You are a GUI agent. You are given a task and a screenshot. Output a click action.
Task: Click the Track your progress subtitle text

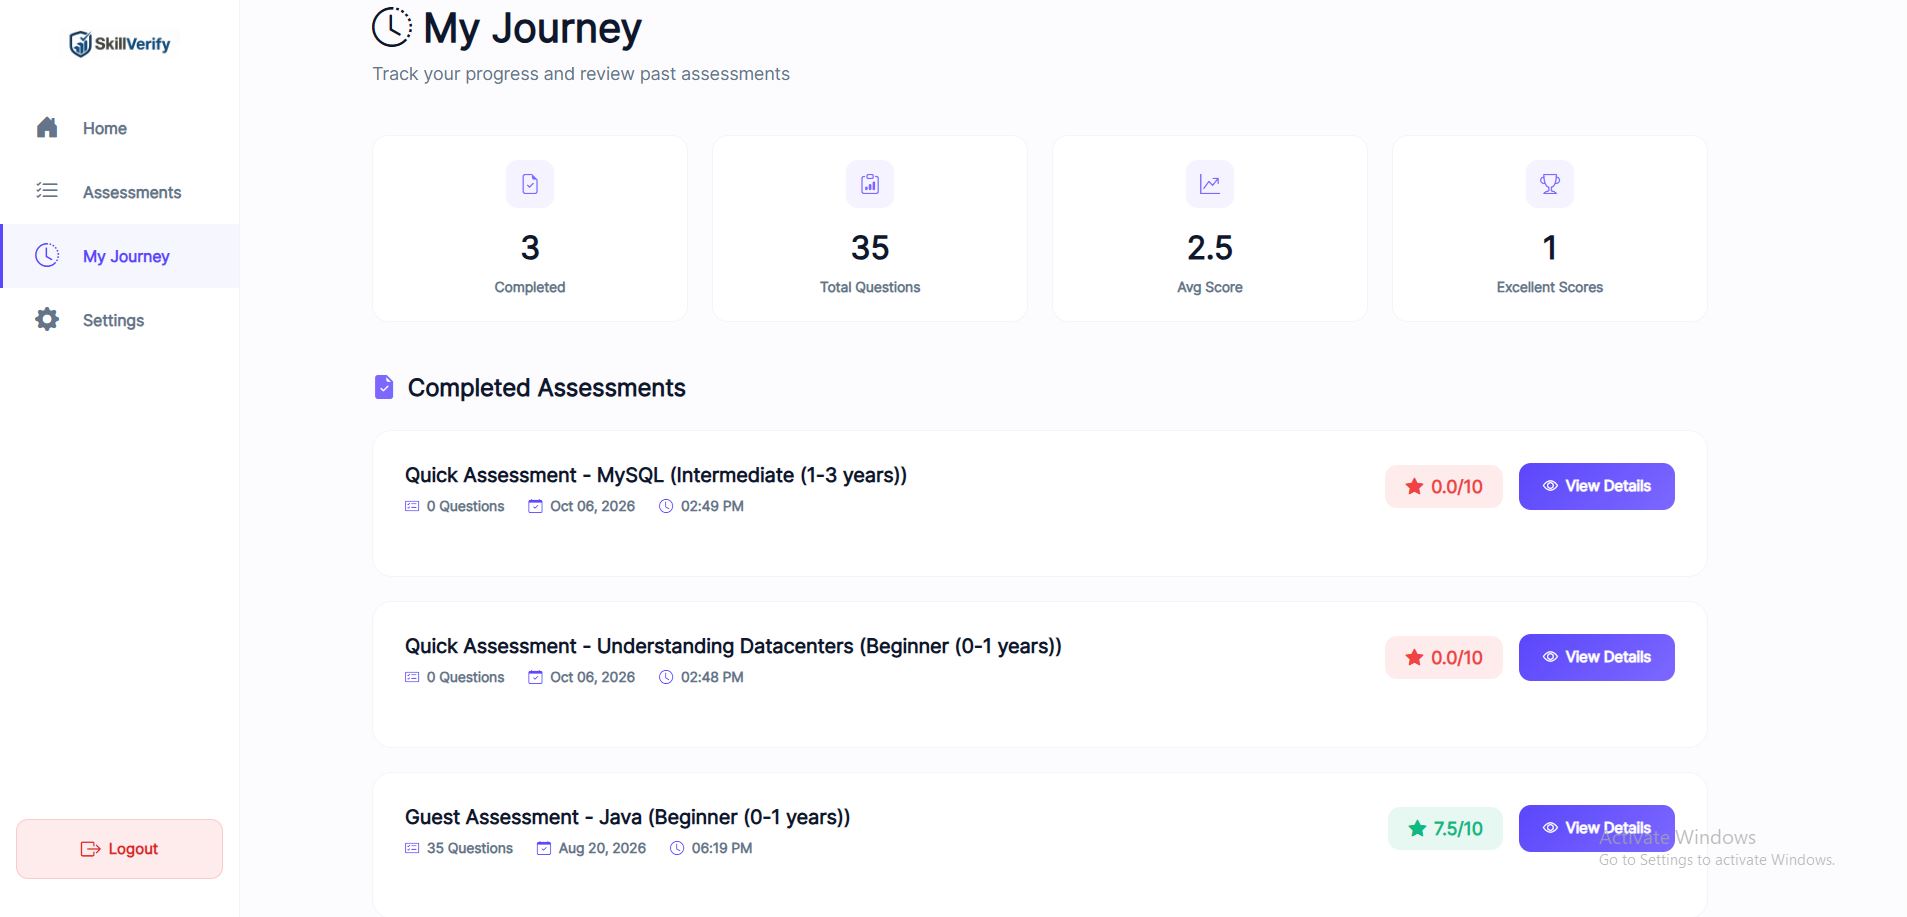tap(581, 74)
